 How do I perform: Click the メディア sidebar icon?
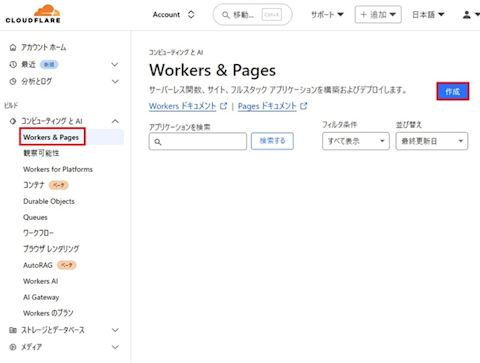pyautogui.click(x=13, y=347)
